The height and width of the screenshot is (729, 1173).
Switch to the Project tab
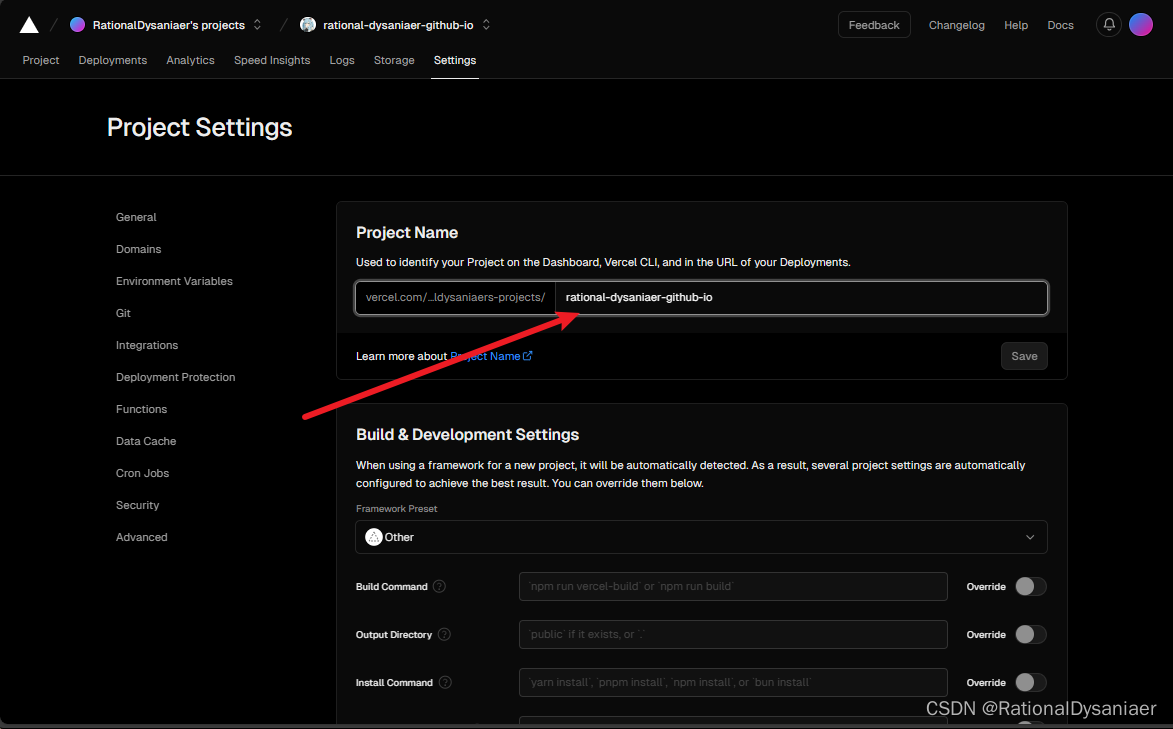[40, 60]
